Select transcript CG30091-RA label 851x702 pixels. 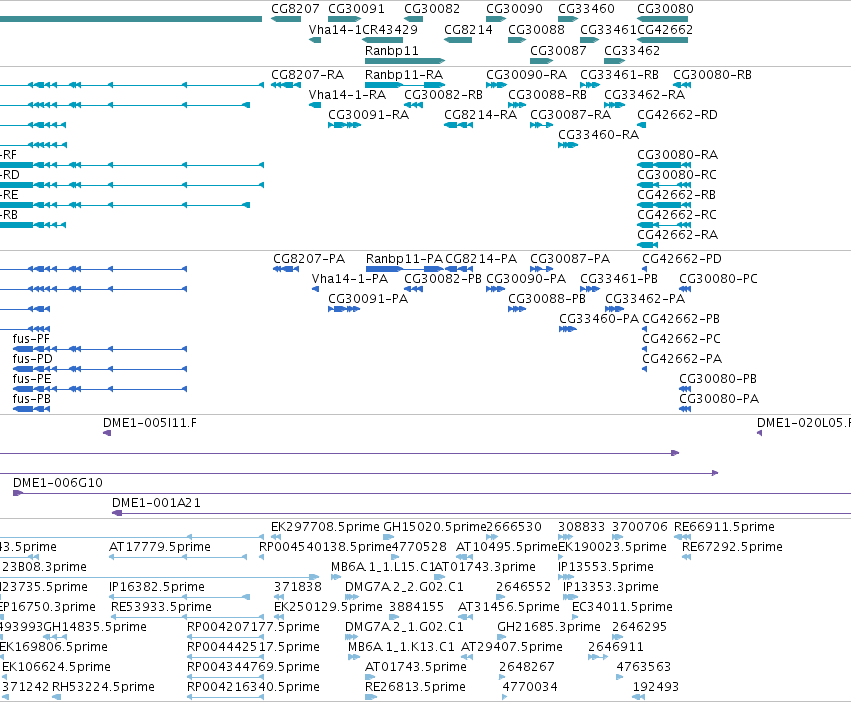coord(369,115)
